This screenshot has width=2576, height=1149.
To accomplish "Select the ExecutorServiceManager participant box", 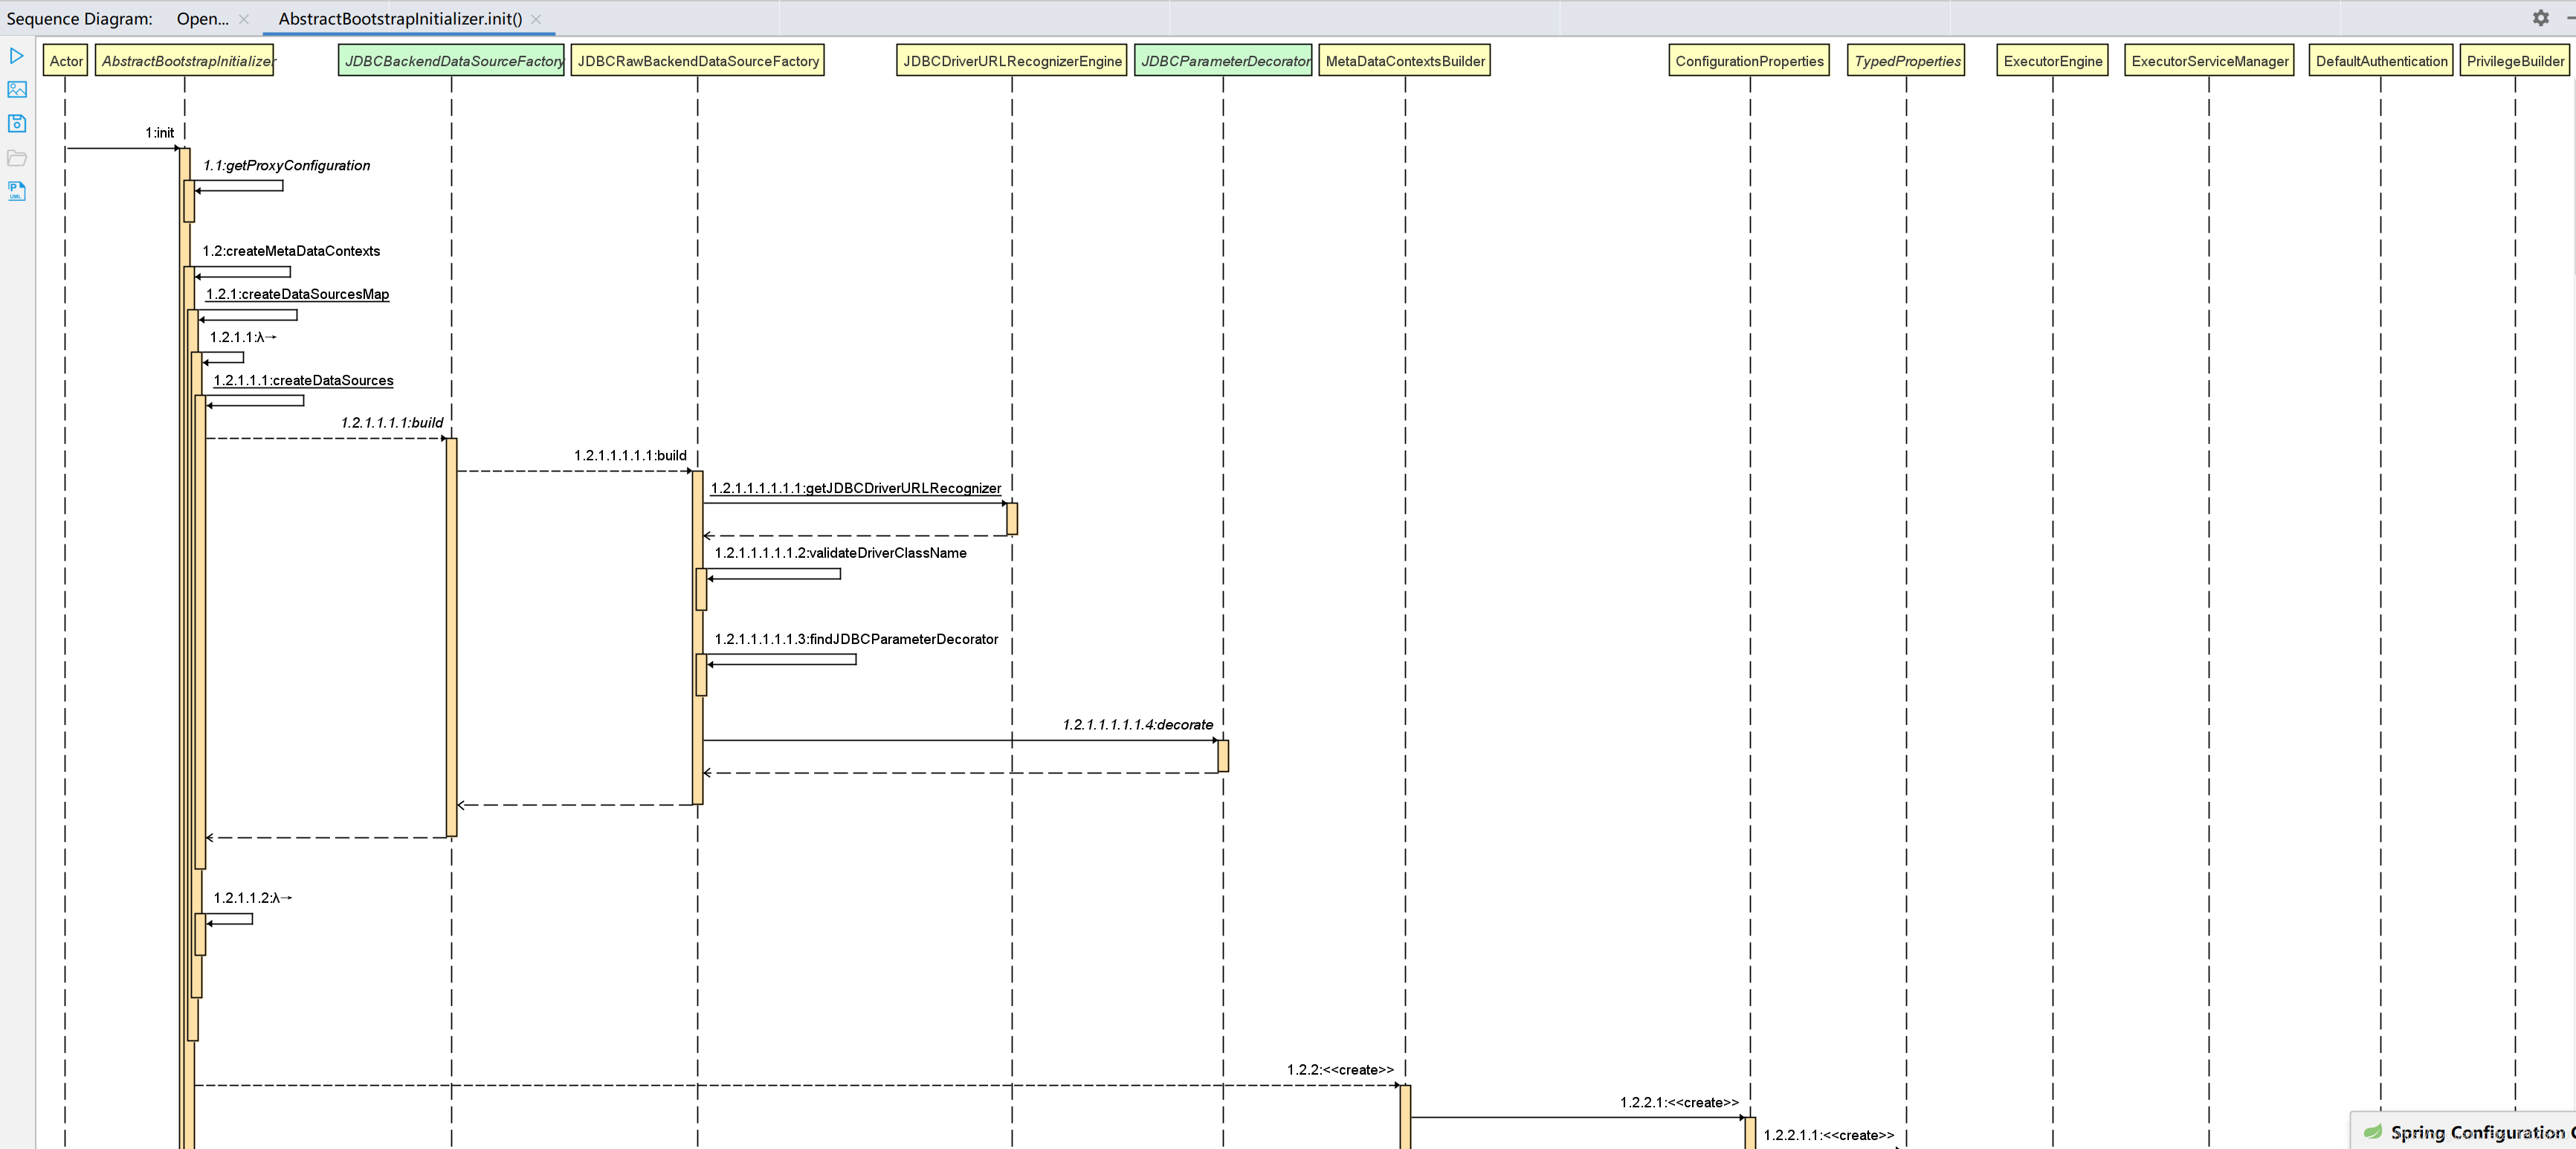I will tap(2209, 61).
